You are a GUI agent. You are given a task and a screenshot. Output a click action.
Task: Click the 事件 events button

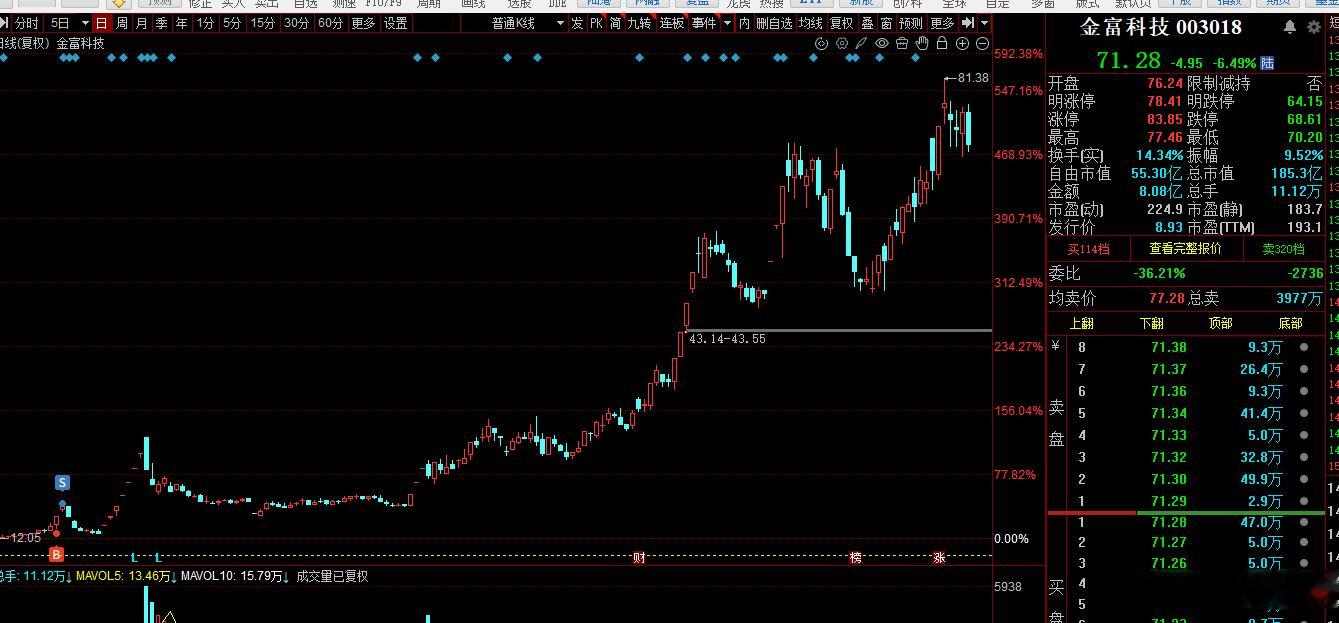coord(704,23)
